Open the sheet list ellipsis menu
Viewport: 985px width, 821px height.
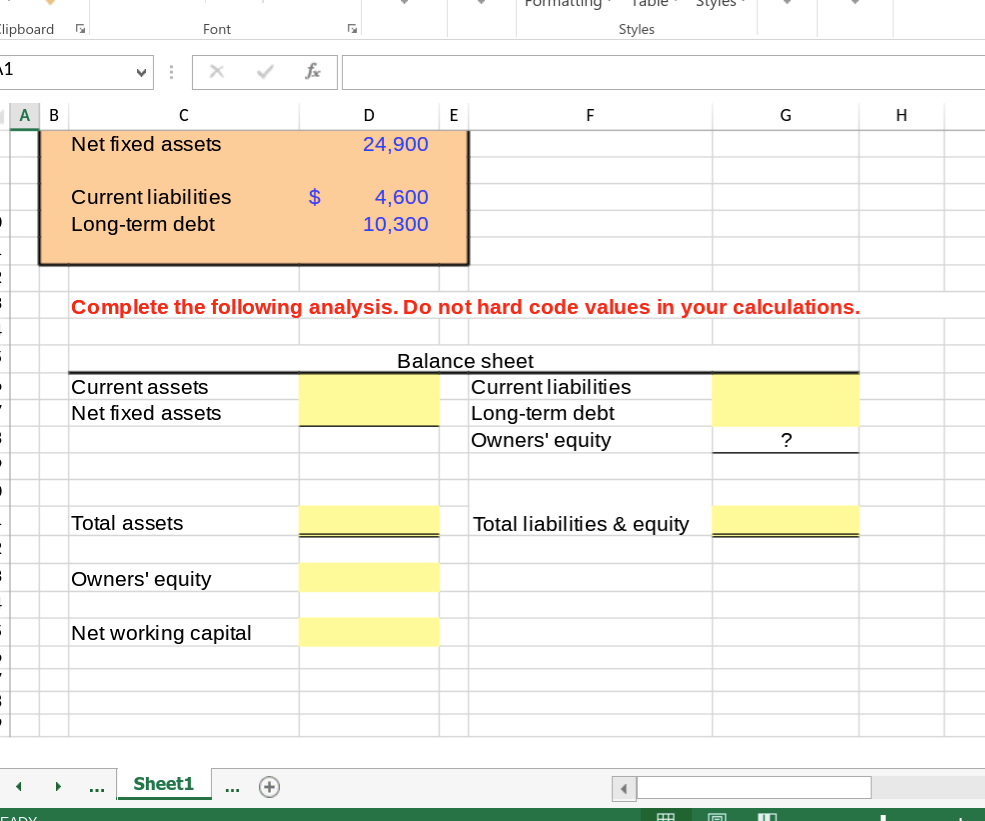(232, 787)
